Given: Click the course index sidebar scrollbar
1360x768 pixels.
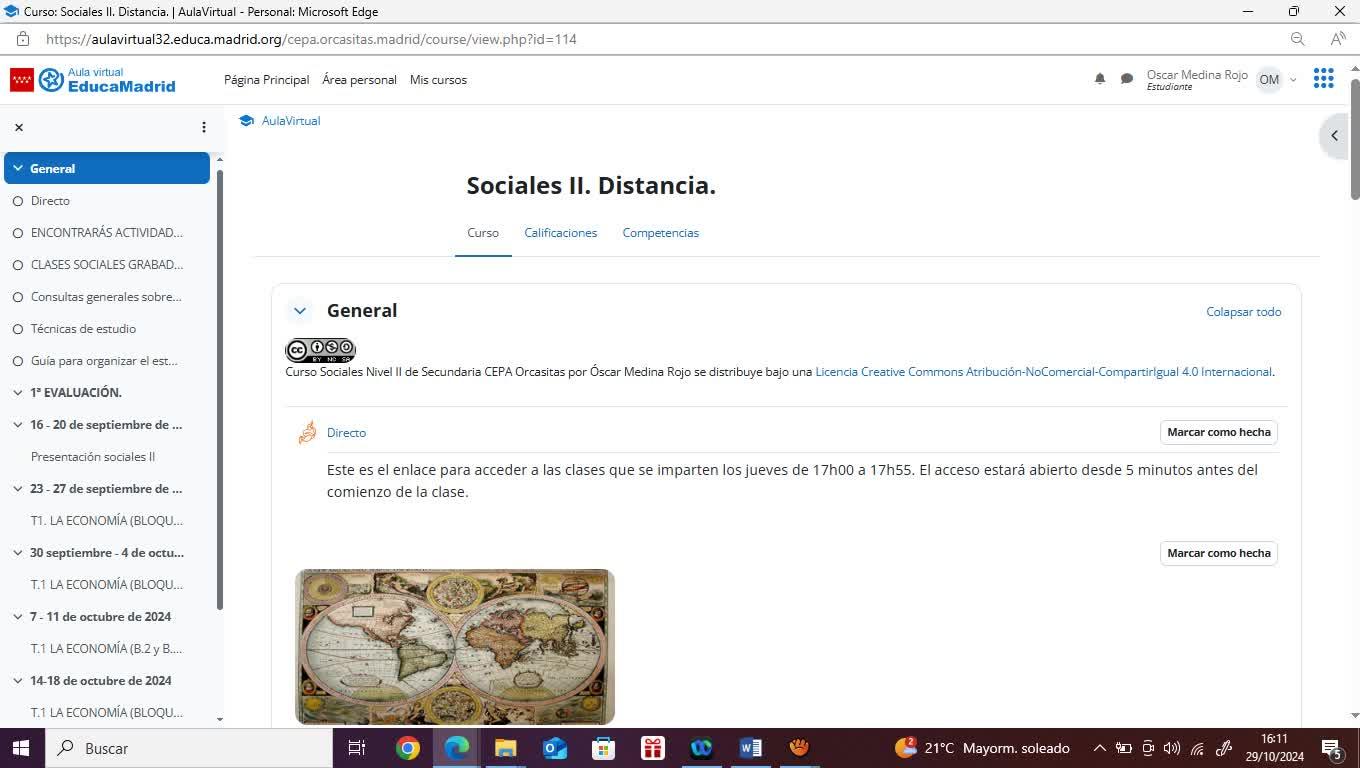Looking at the screenshot, I should point(220,390).
